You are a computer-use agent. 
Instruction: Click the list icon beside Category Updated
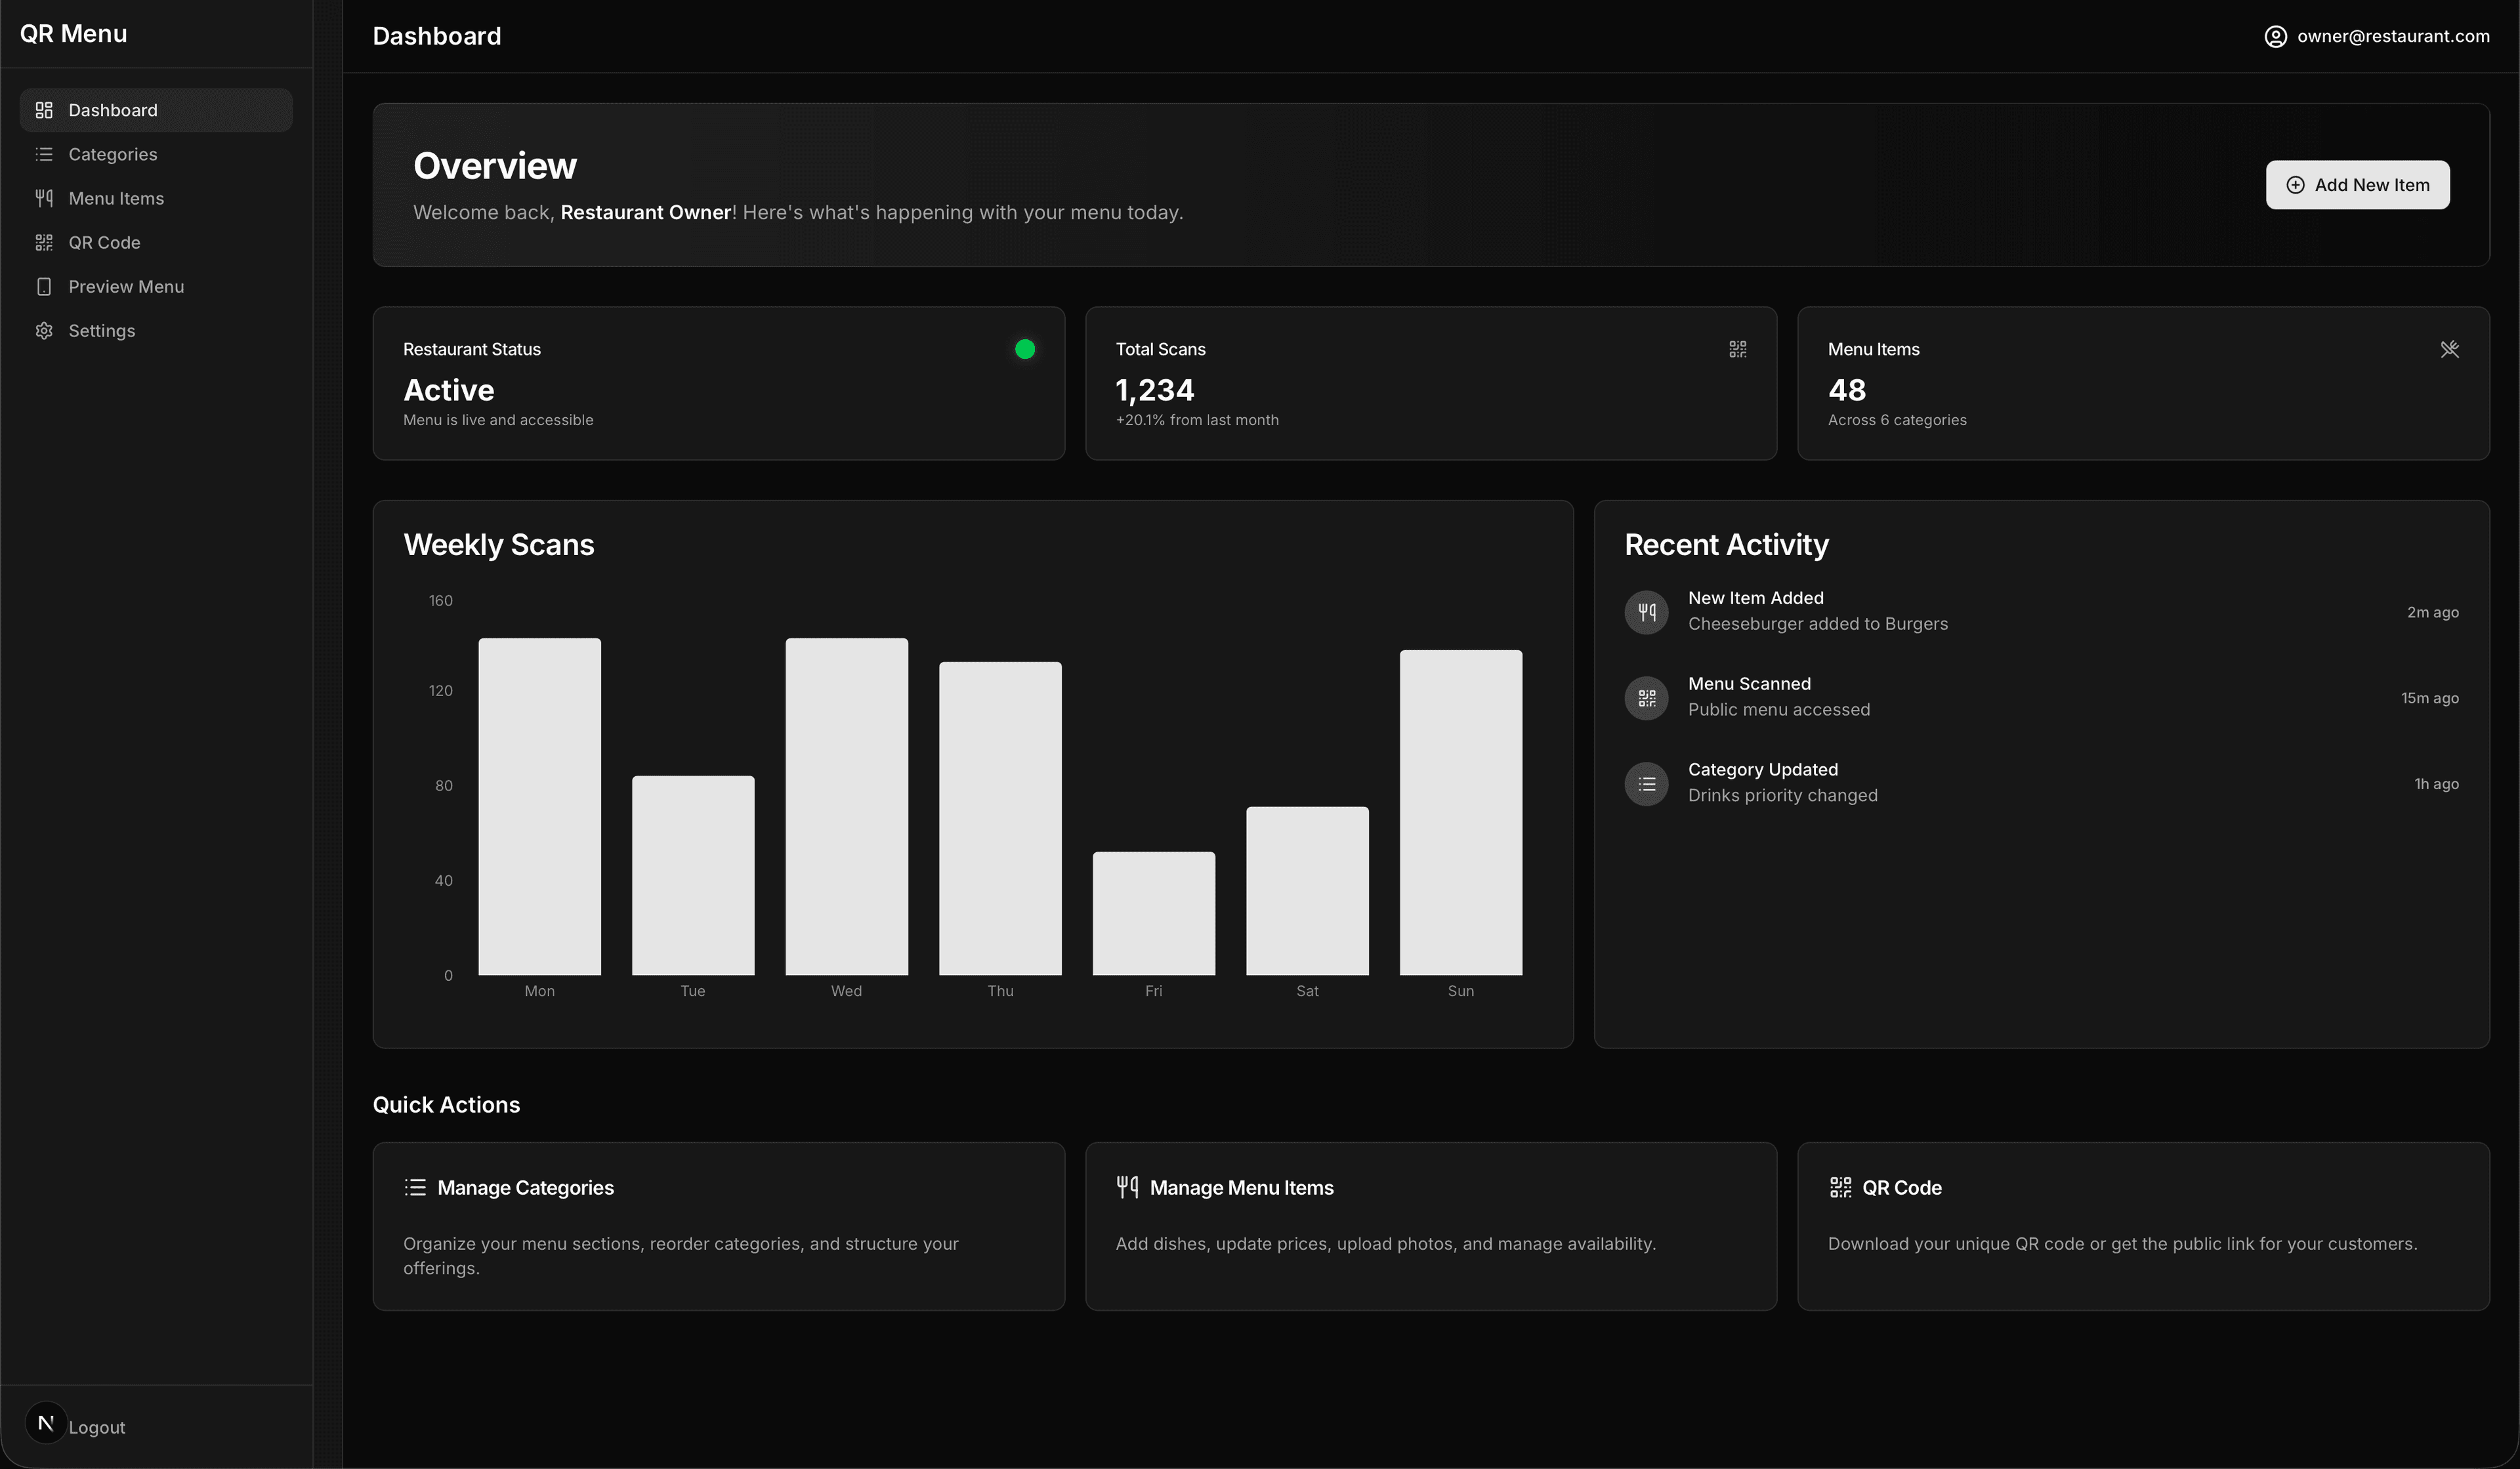(1646, 783)
